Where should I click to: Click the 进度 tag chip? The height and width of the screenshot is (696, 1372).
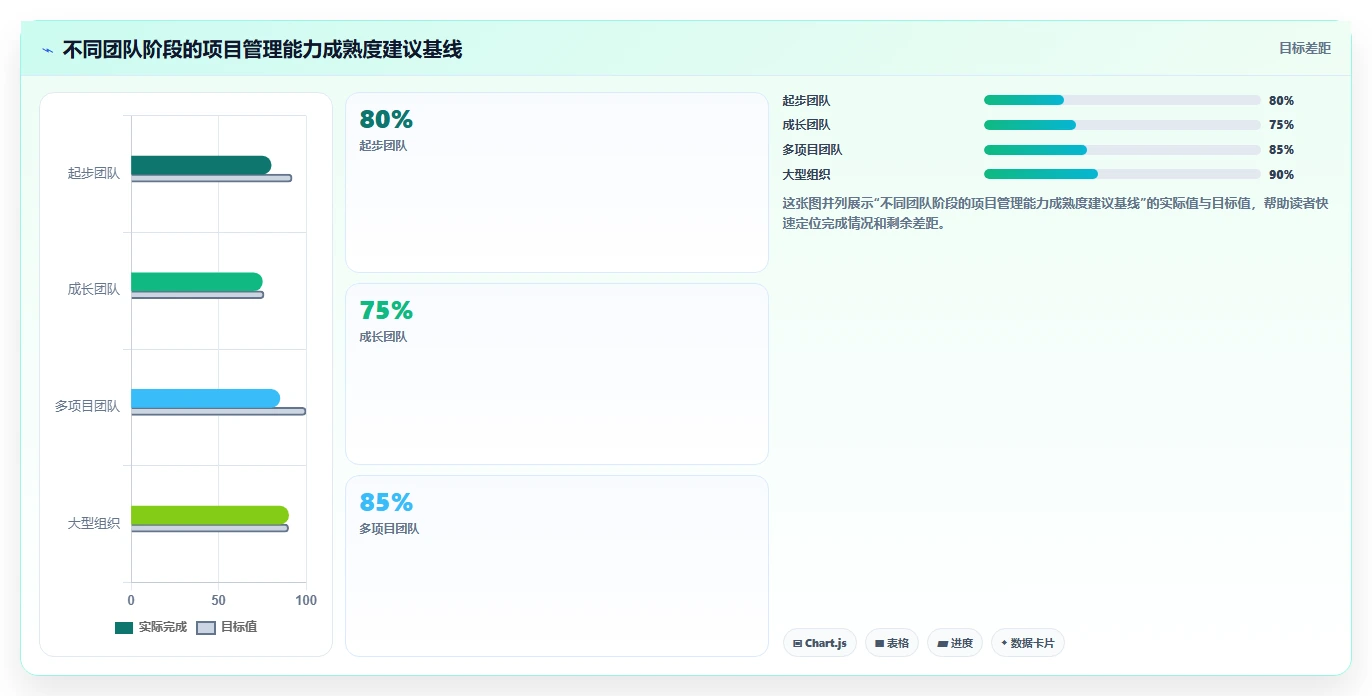pos(955,643)
